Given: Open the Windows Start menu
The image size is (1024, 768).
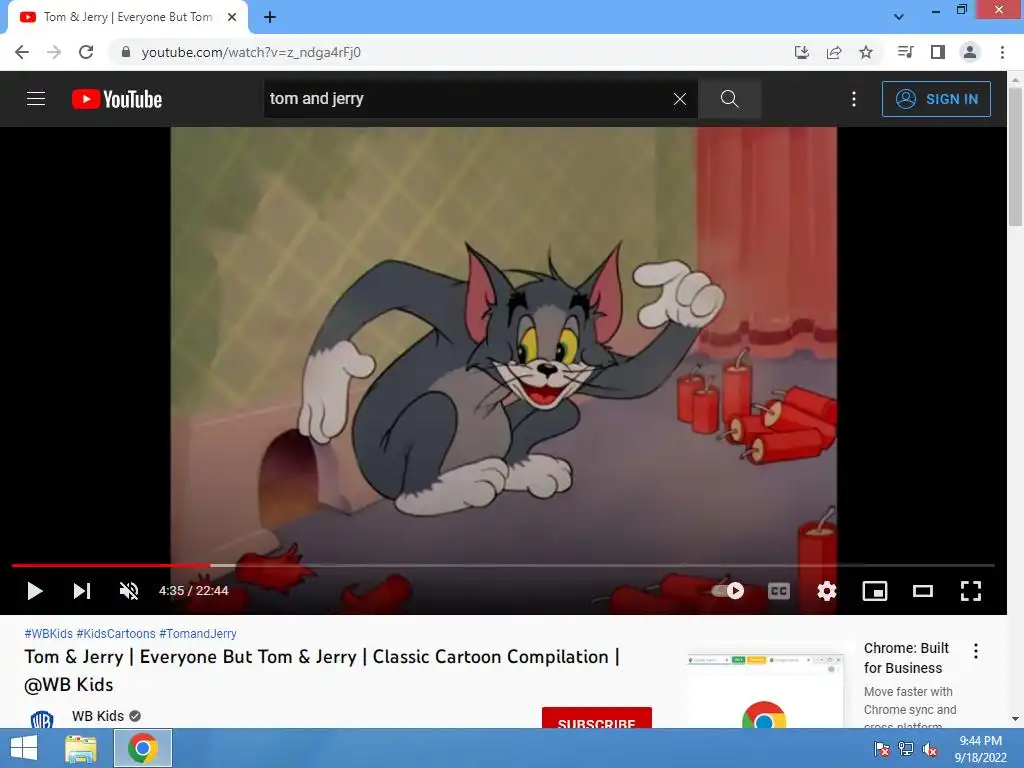Looking at the screenshot, I should [x=24, y=748].
